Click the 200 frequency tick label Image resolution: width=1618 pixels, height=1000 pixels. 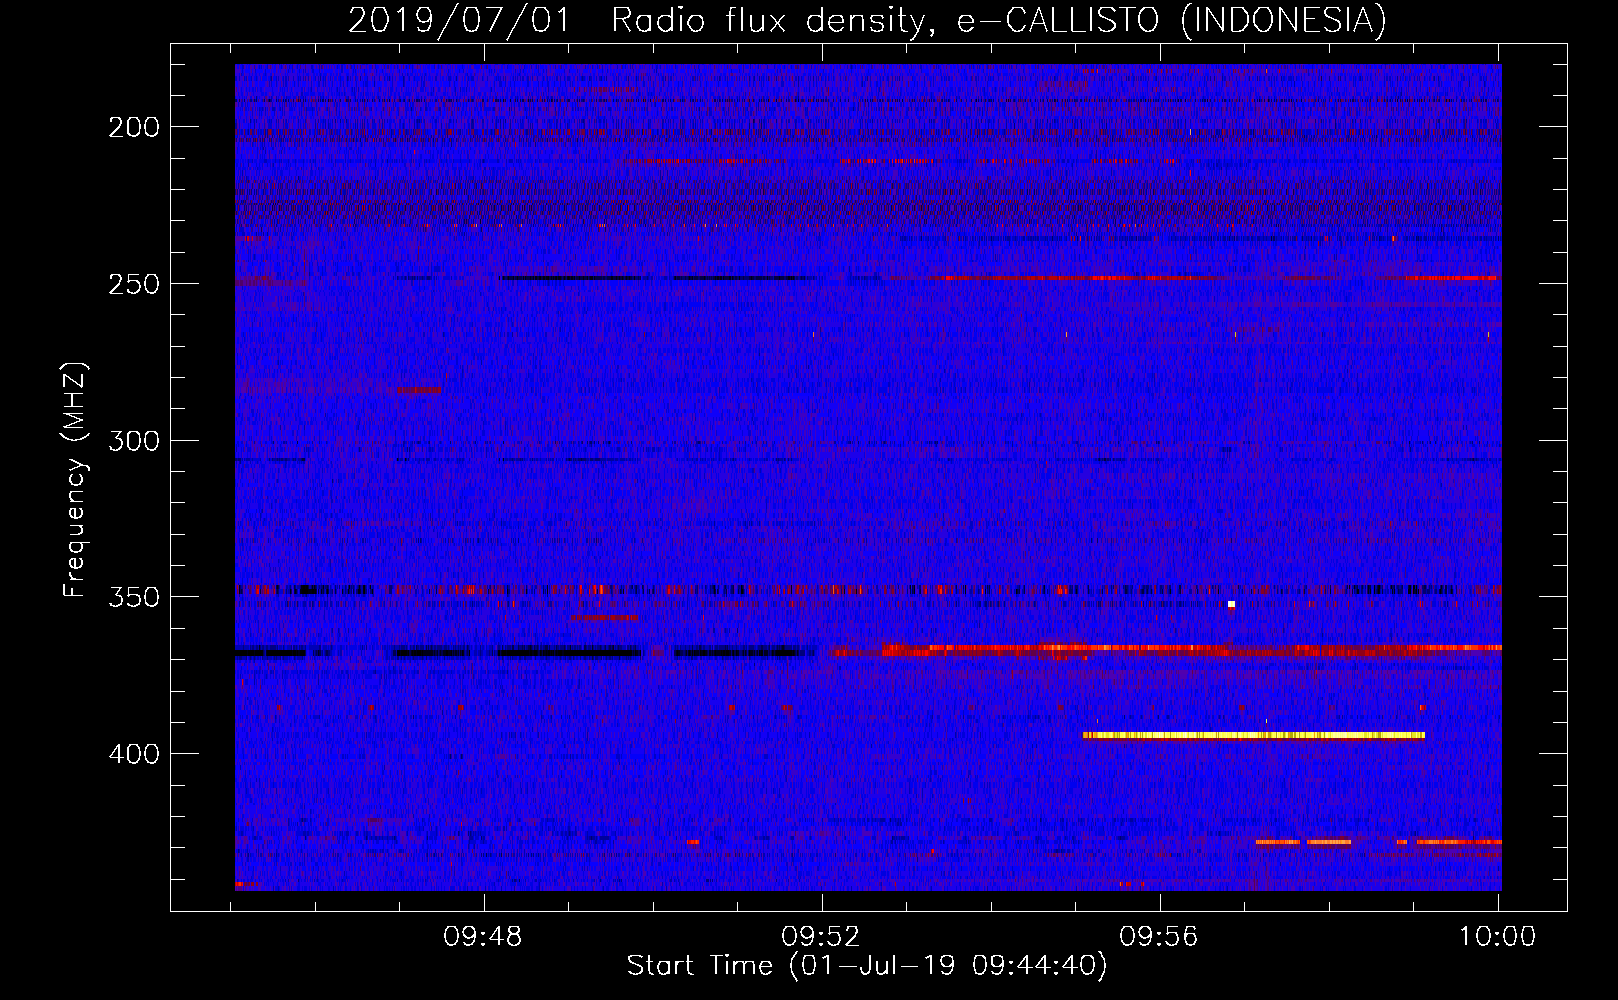pyautogui.click(x=134, y=127)
